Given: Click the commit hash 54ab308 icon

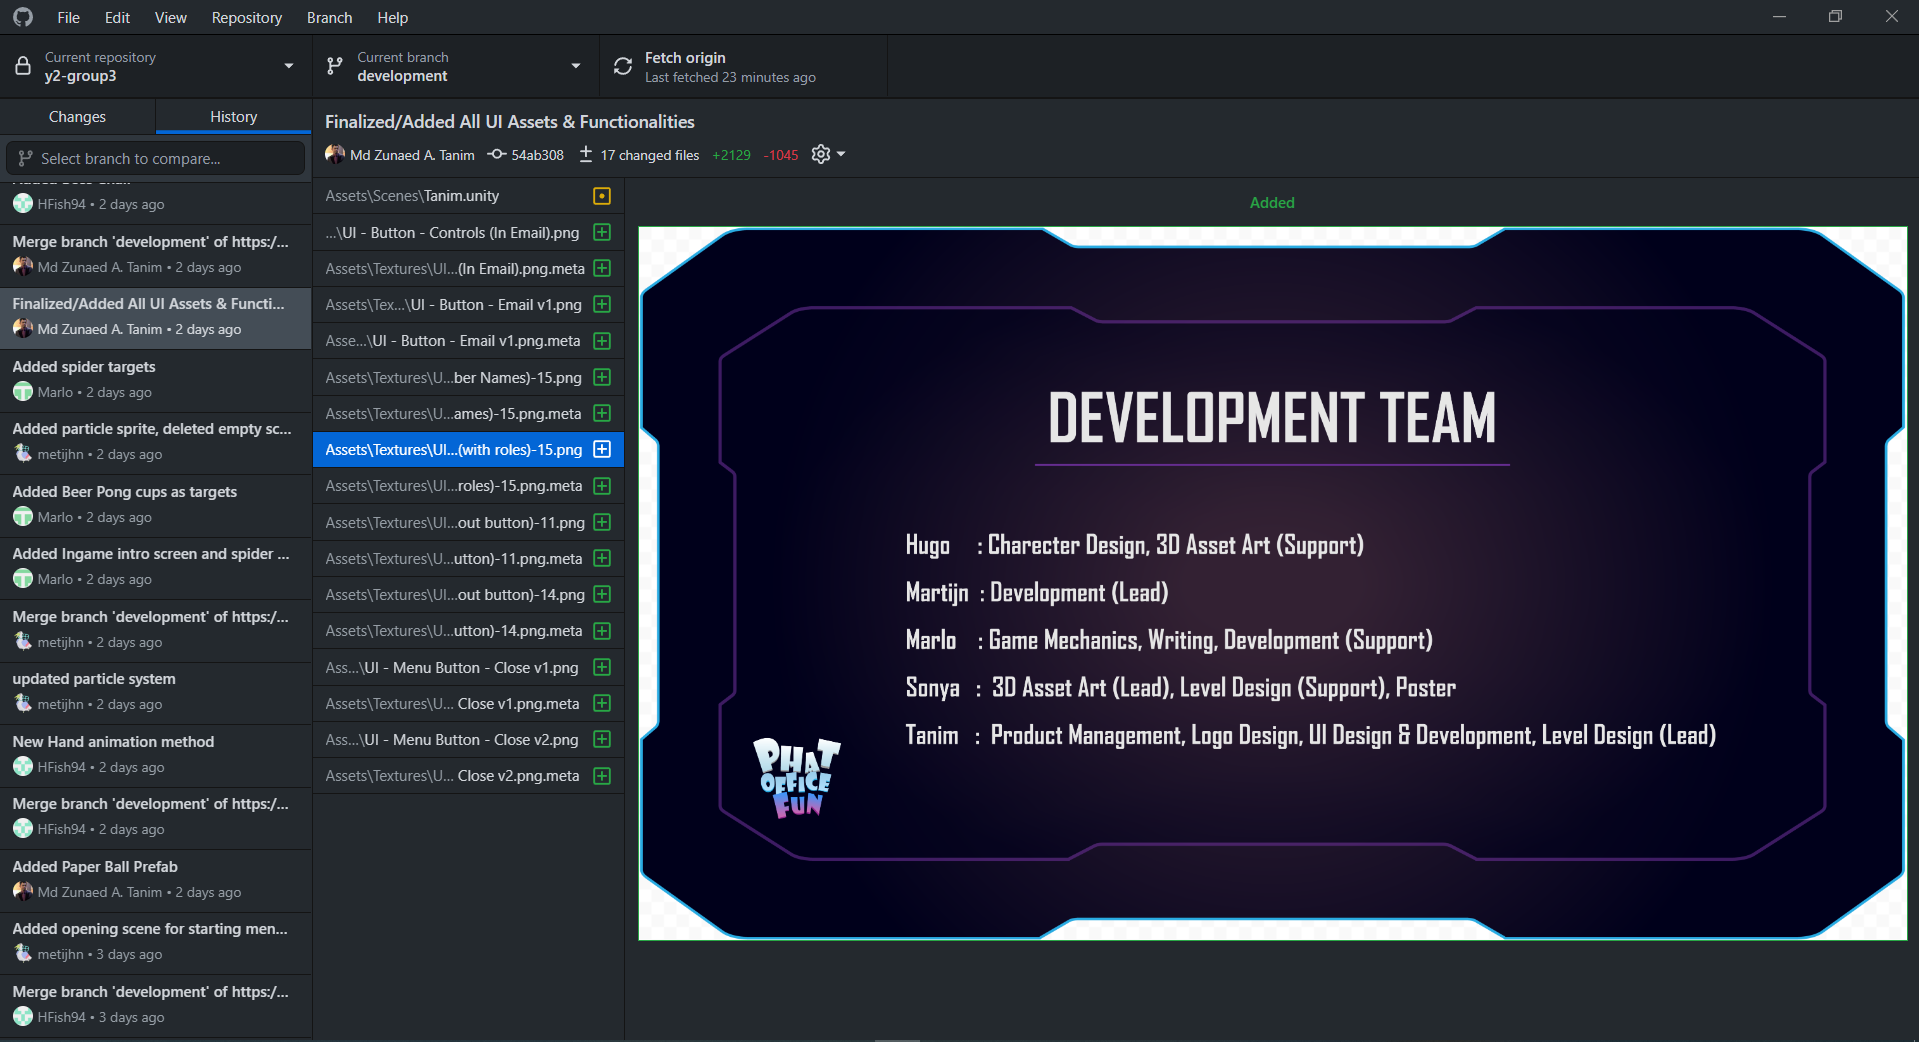Looking at the screenshot, I should [496, 154].
